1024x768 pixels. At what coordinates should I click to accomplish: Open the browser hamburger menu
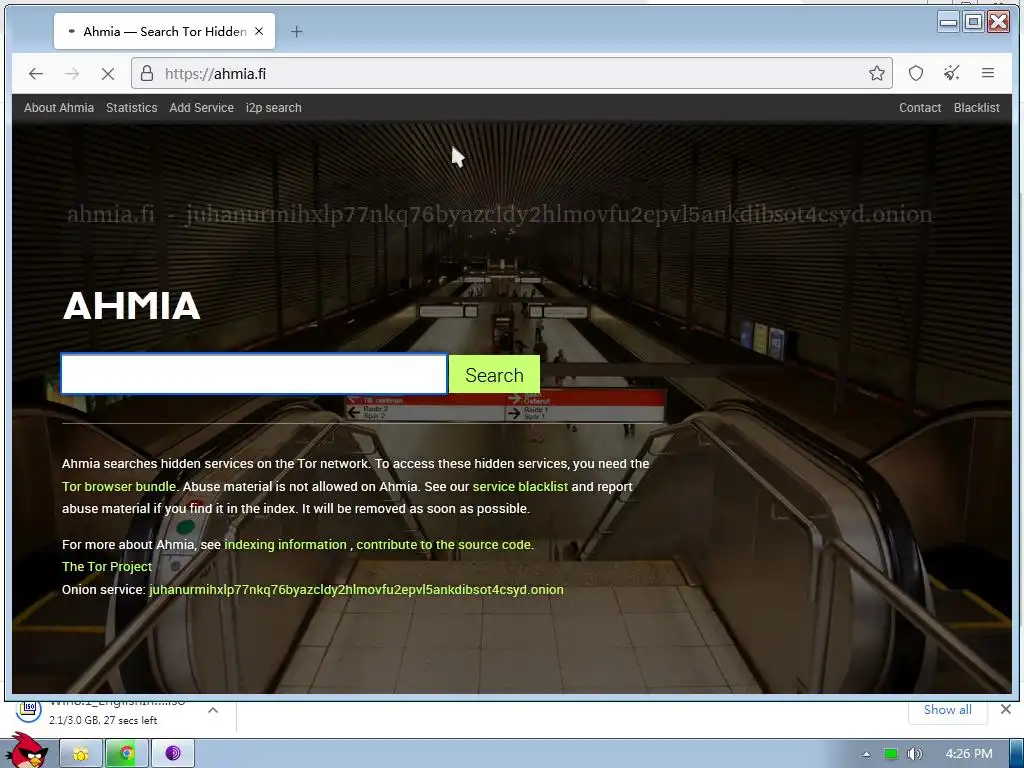point(987,73)
